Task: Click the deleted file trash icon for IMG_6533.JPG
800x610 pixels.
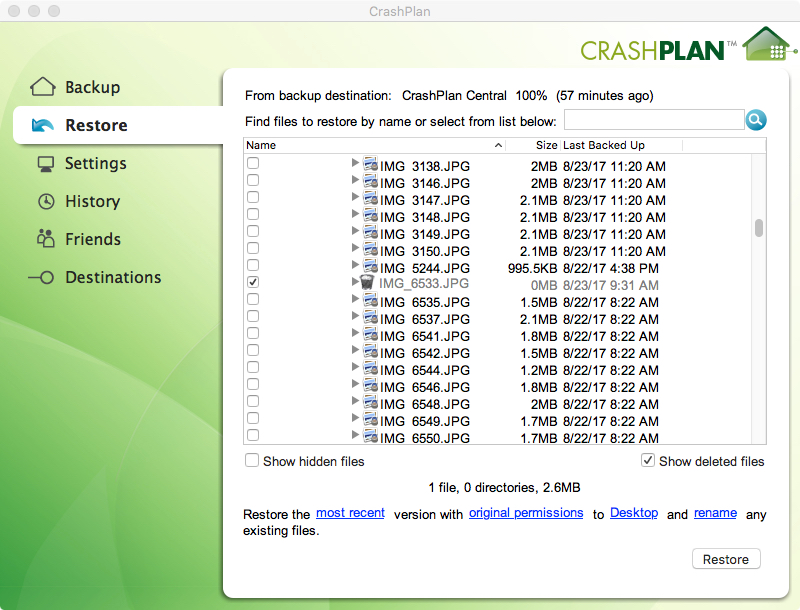Action: pos(367,282)
